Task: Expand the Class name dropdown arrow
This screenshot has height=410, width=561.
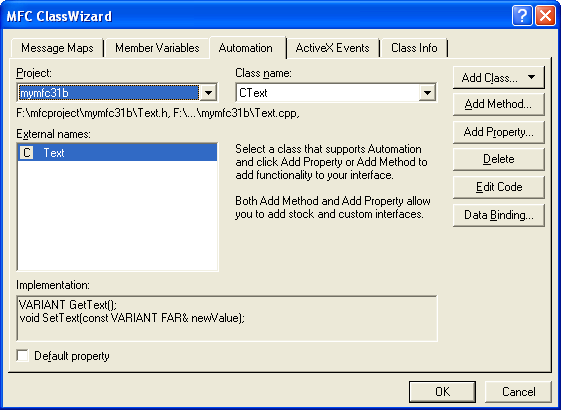Action: point(427,93)
